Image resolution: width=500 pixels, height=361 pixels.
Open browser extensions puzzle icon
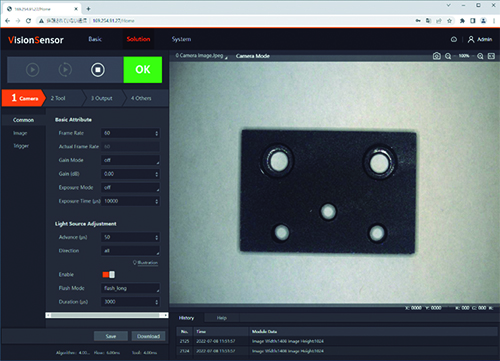coord(462,21)
